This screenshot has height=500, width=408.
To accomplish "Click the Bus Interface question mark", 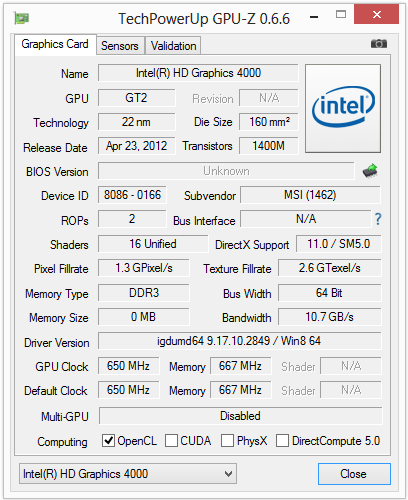I will 378,219.
